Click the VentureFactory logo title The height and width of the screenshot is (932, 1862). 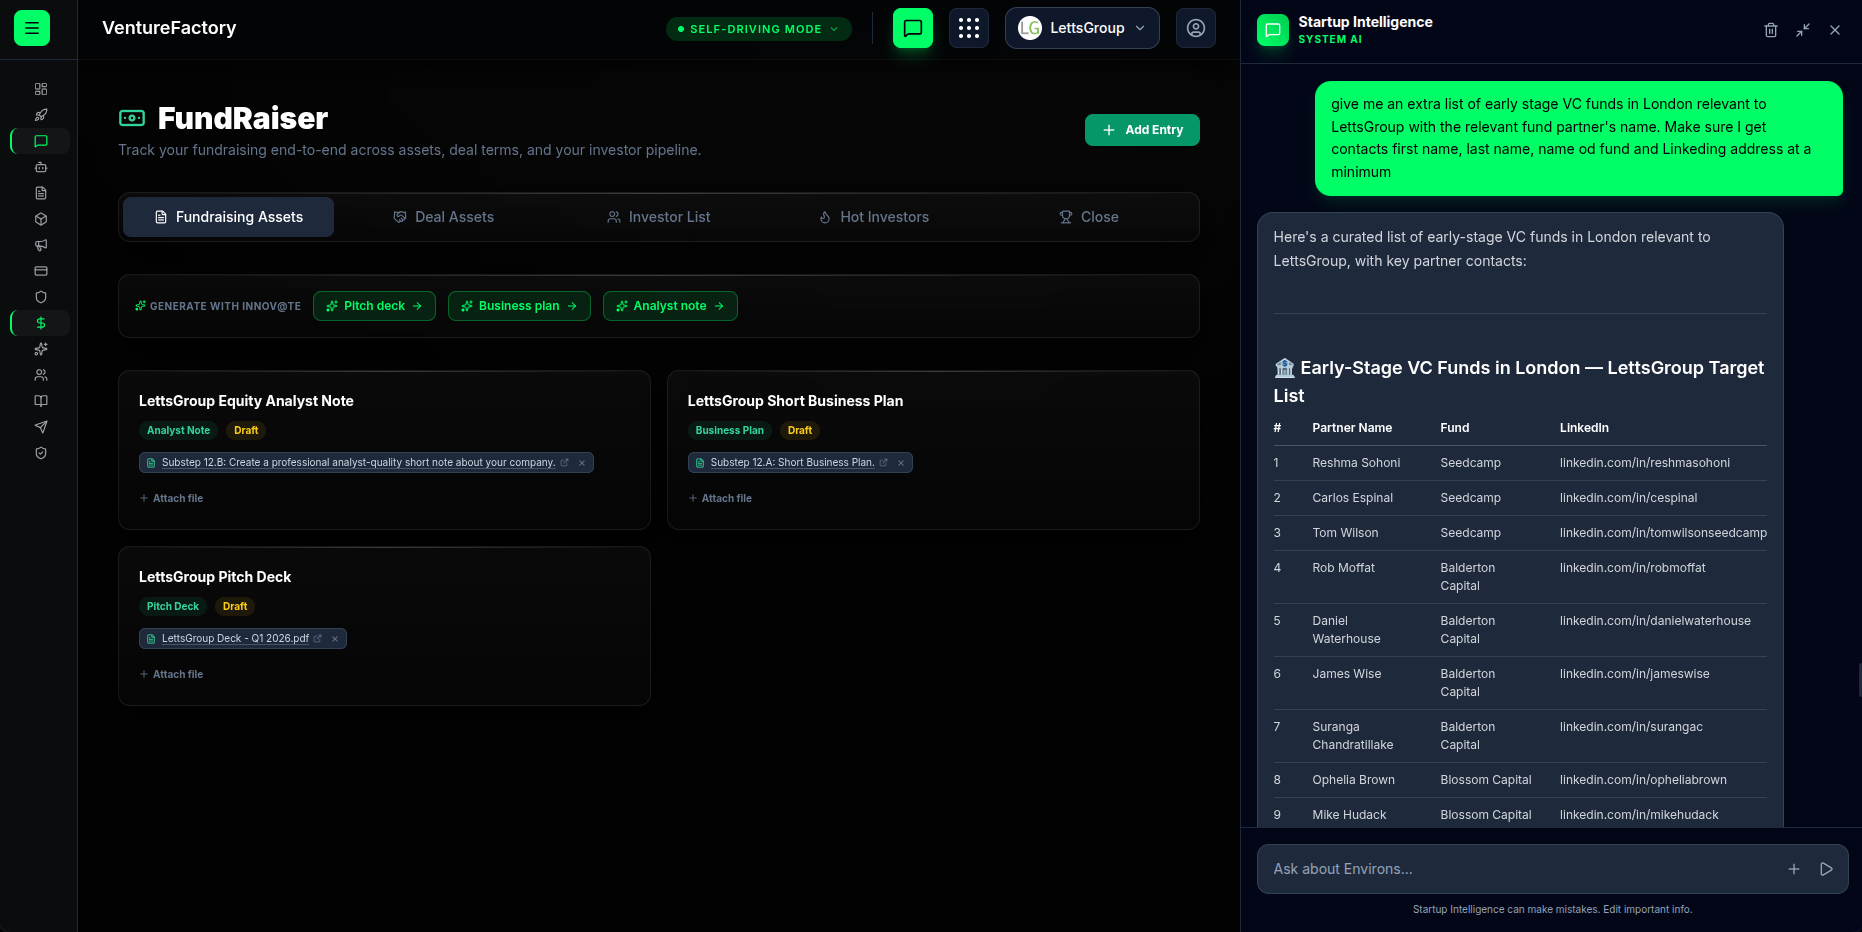coord(169,28)
